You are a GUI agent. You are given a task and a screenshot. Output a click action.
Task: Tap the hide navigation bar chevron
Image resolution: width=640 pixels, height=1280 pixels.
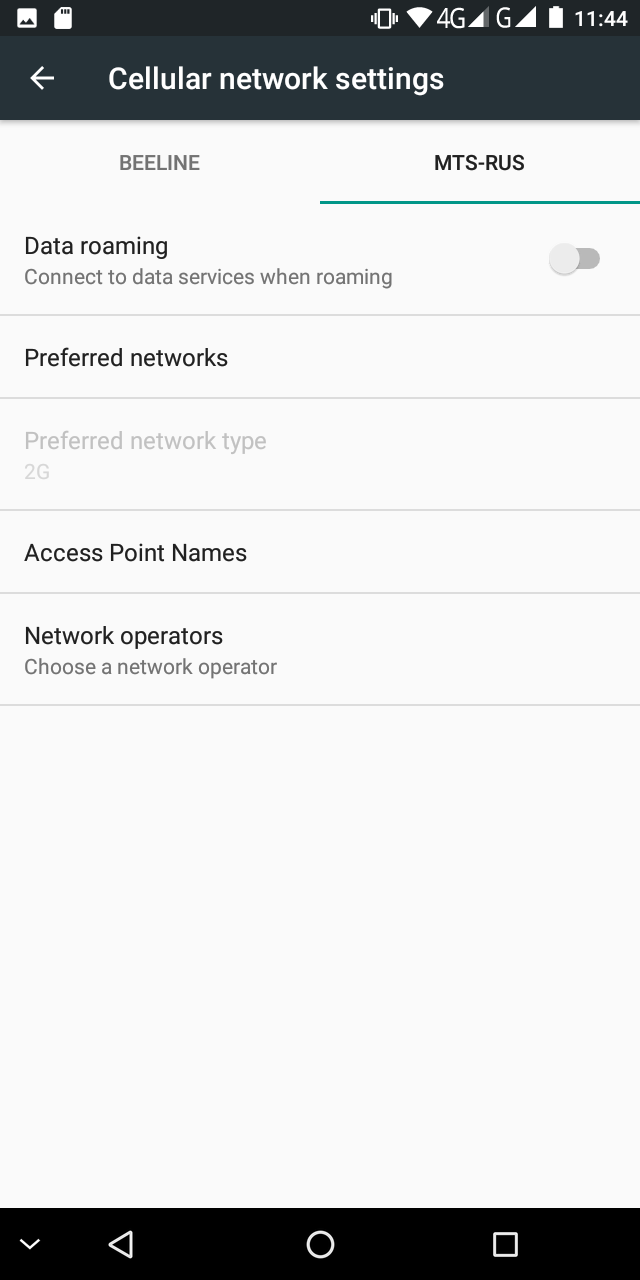(30, 1244)
